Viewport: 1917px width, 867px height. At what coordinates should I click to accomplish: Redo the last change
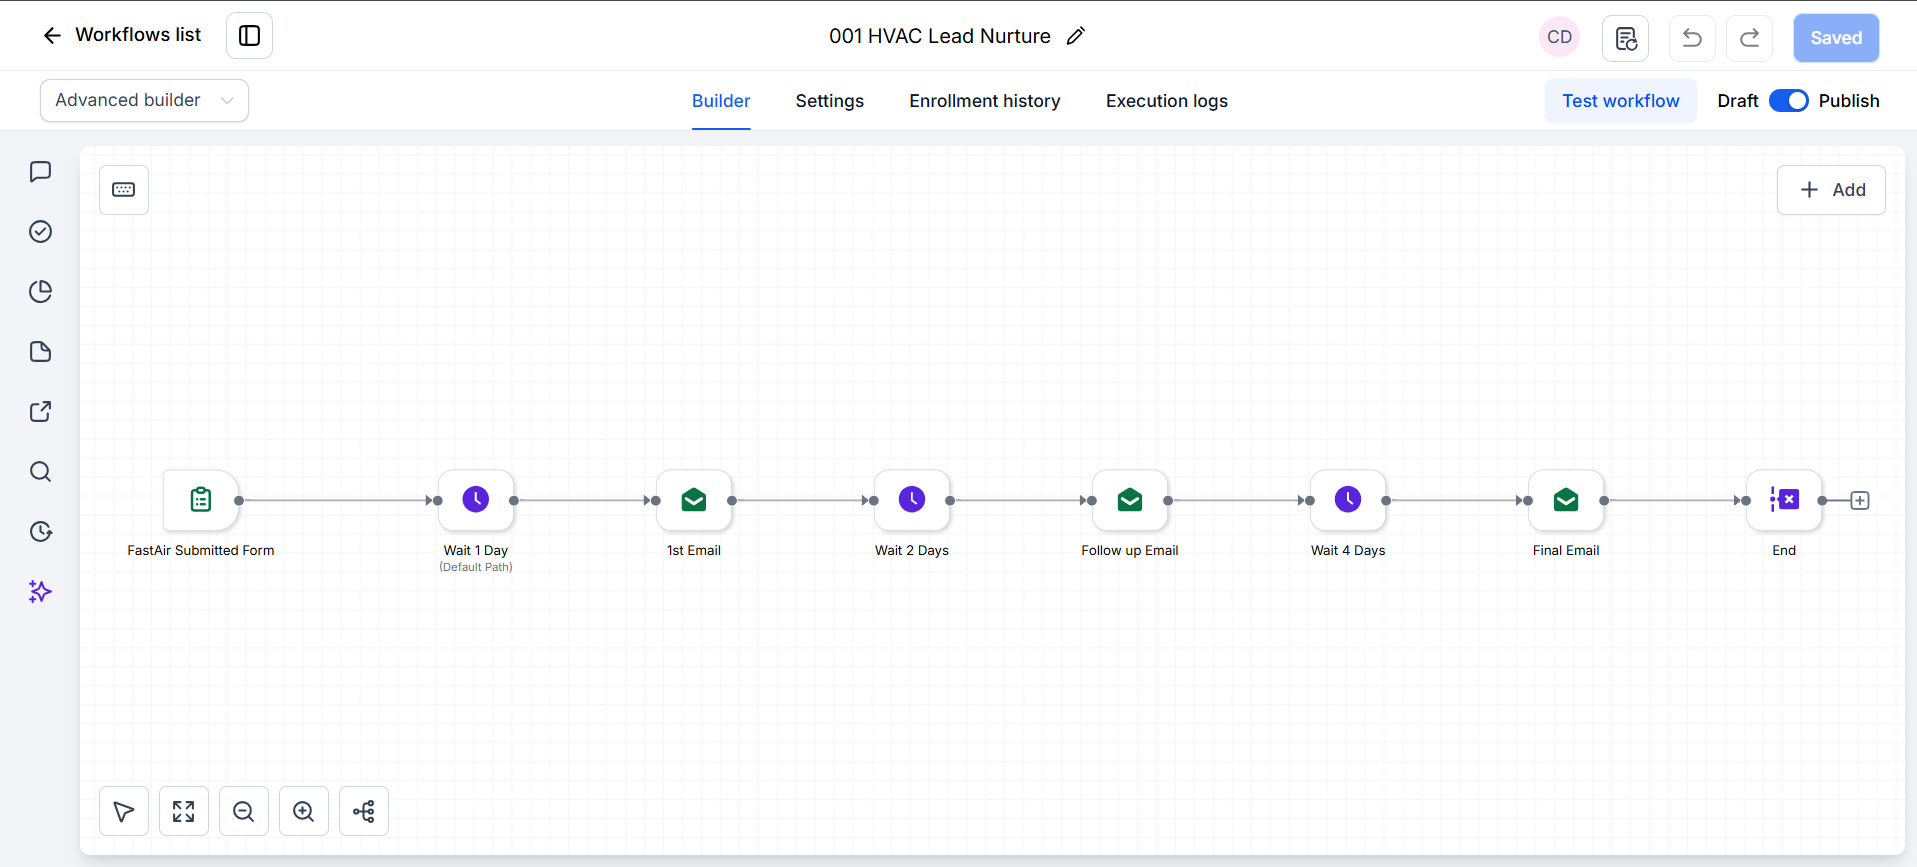[1749, 38]
